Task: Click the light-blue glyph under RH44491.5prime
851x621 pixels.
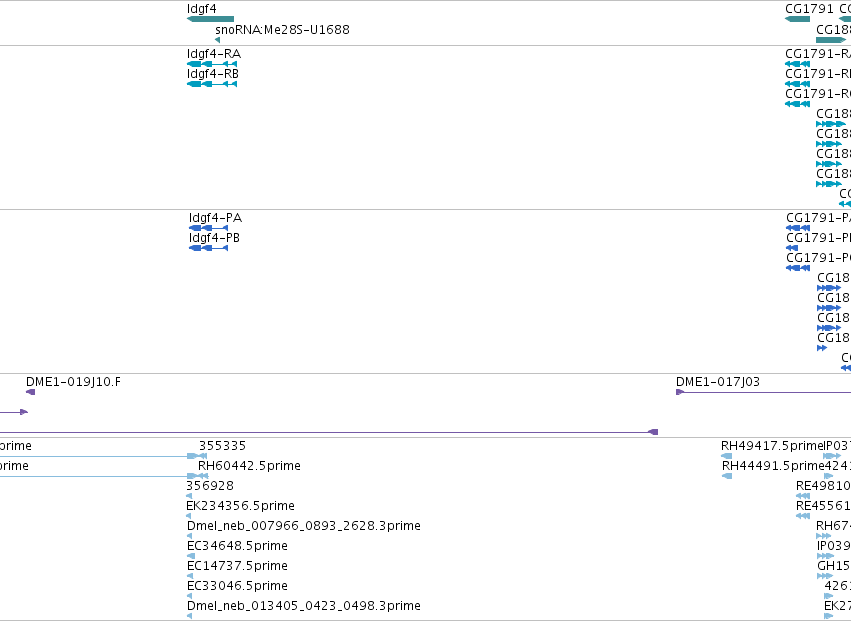Action: pyautogui.click(x=727, y=476)
